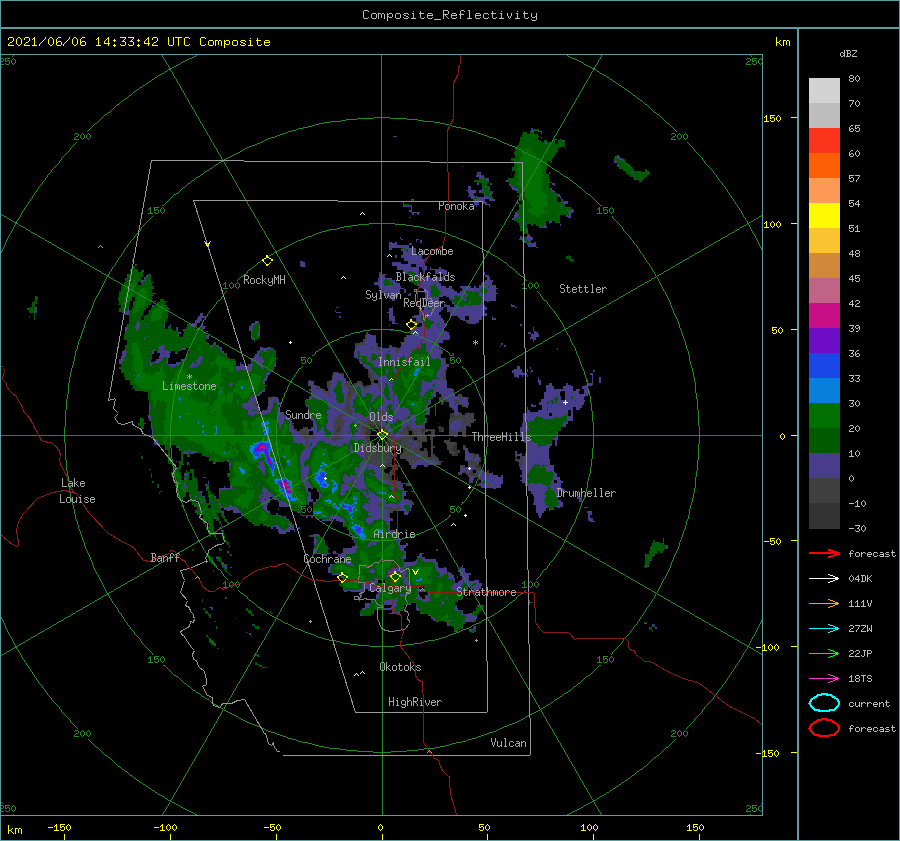Select the purple 39-36 dBZ color band
Screen dimensions: 900x841
click(x=824, y=341)
